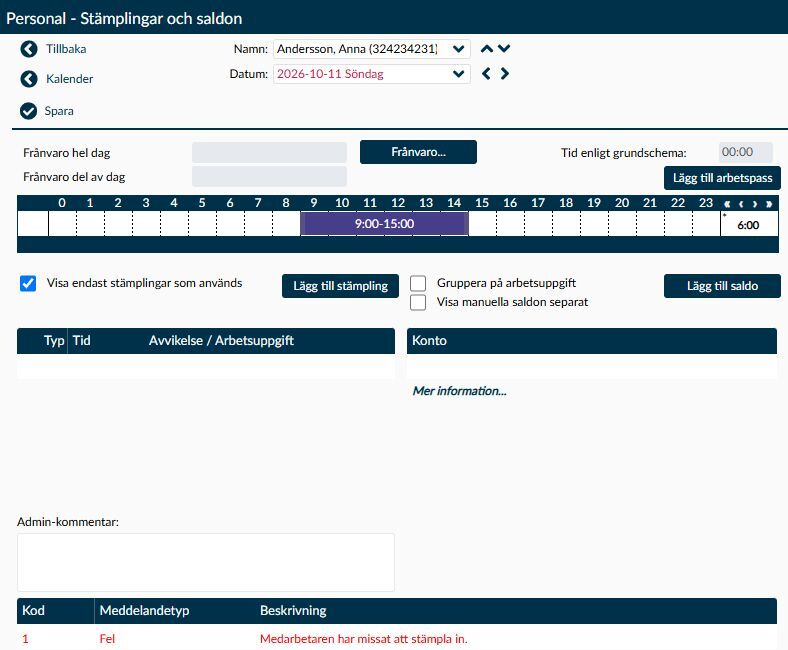Click the Kalender arrow icon
The height and width of the screenshot is (650, 788).
point(29,79)
